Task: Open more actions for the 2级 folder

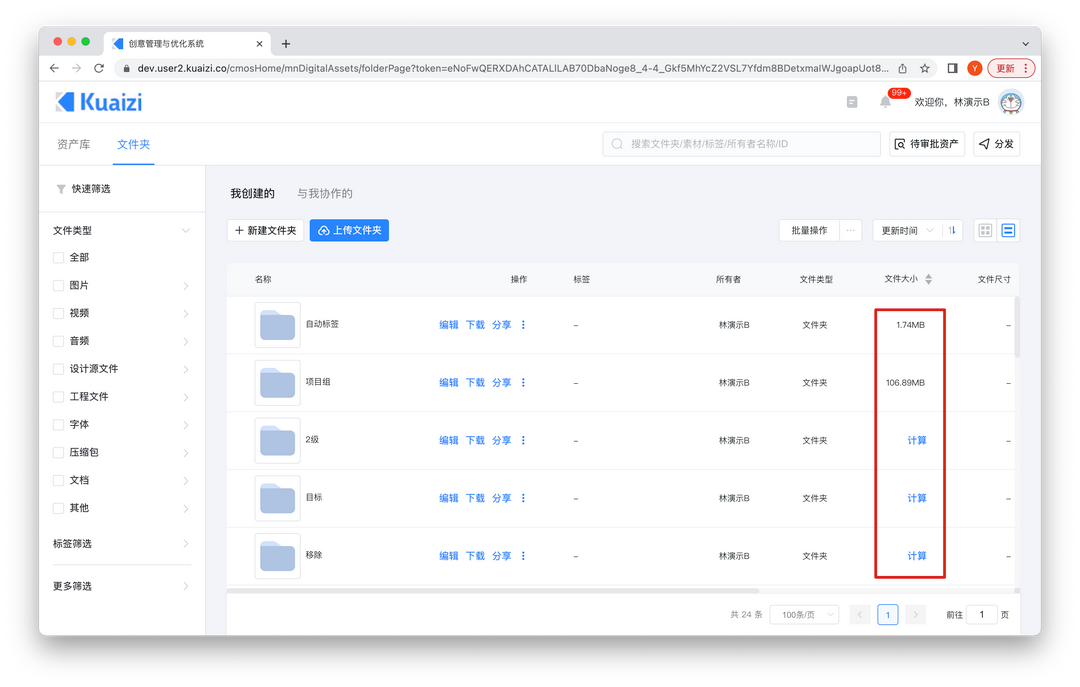Action: 523,440
